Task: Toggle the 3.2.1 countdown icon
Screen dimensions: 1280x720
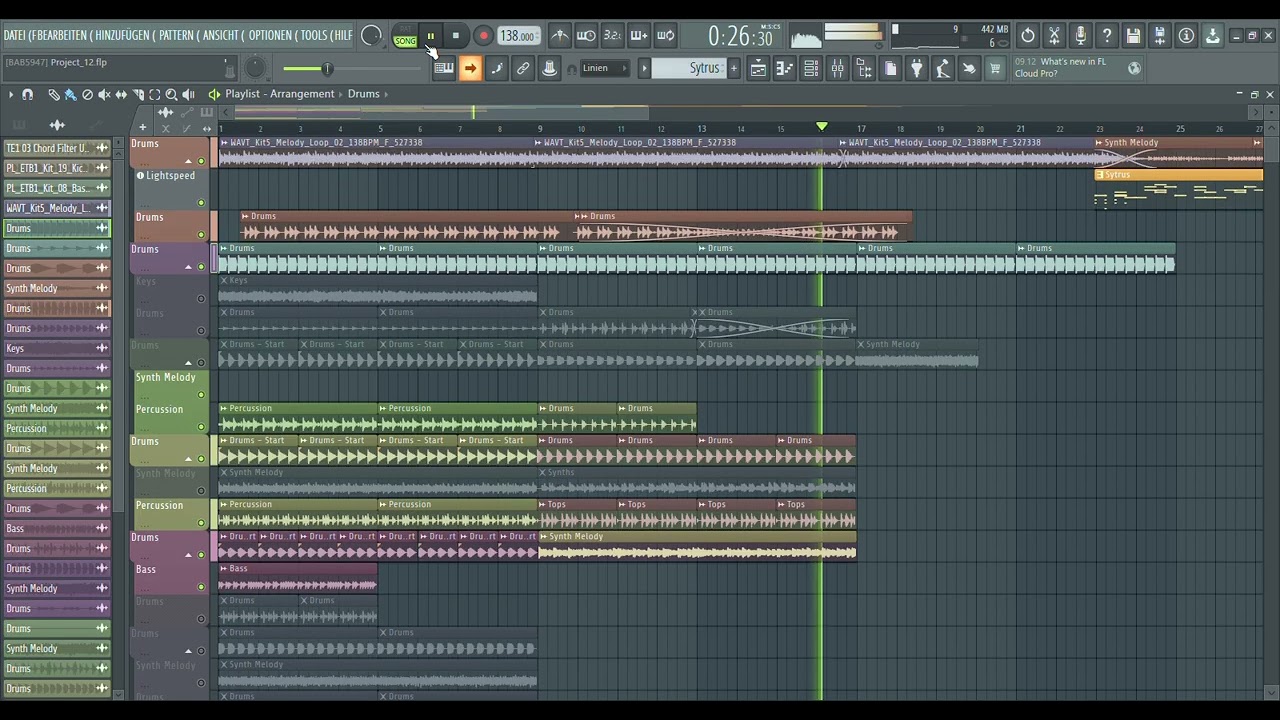Action: click(x=612, y=36)
